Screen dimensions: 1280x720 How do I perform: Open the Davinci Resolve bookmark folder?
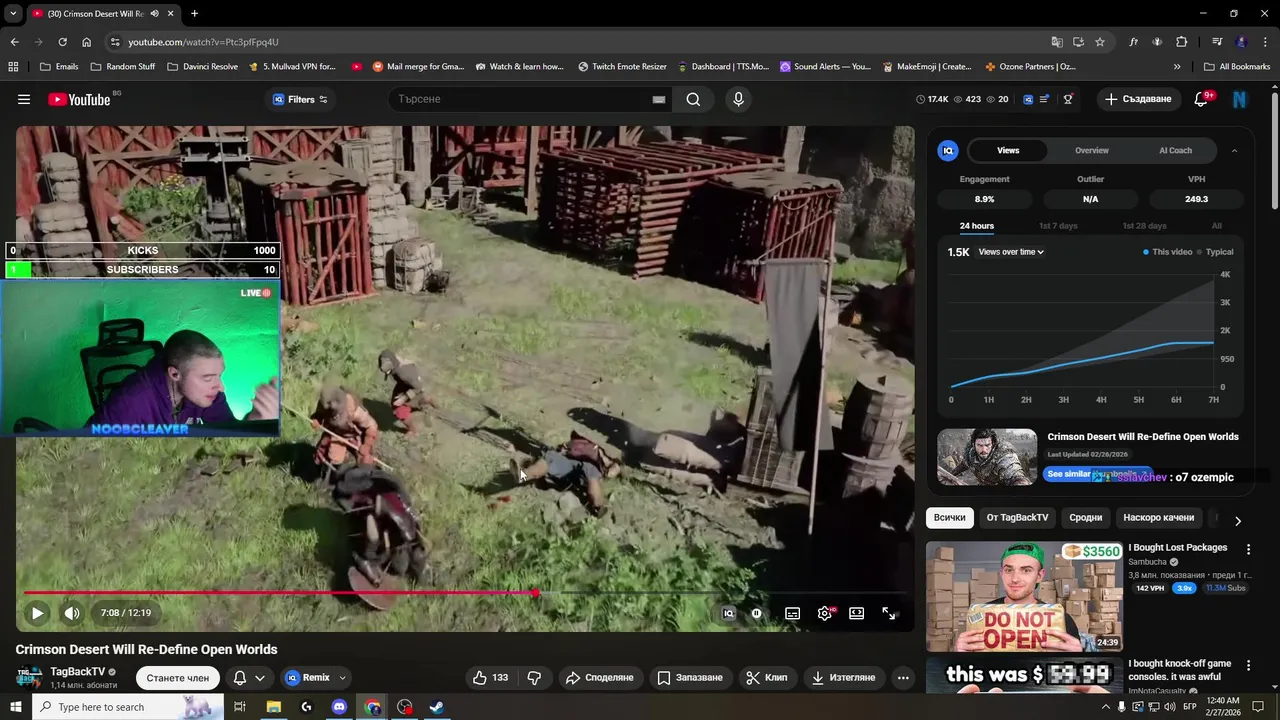202,67
